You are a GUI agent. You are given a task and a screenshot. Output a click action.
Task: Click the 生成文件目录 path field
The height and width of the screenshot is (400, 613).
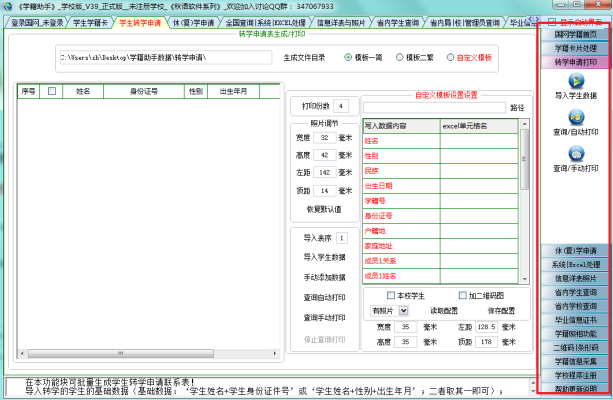[x=165, y=58]
